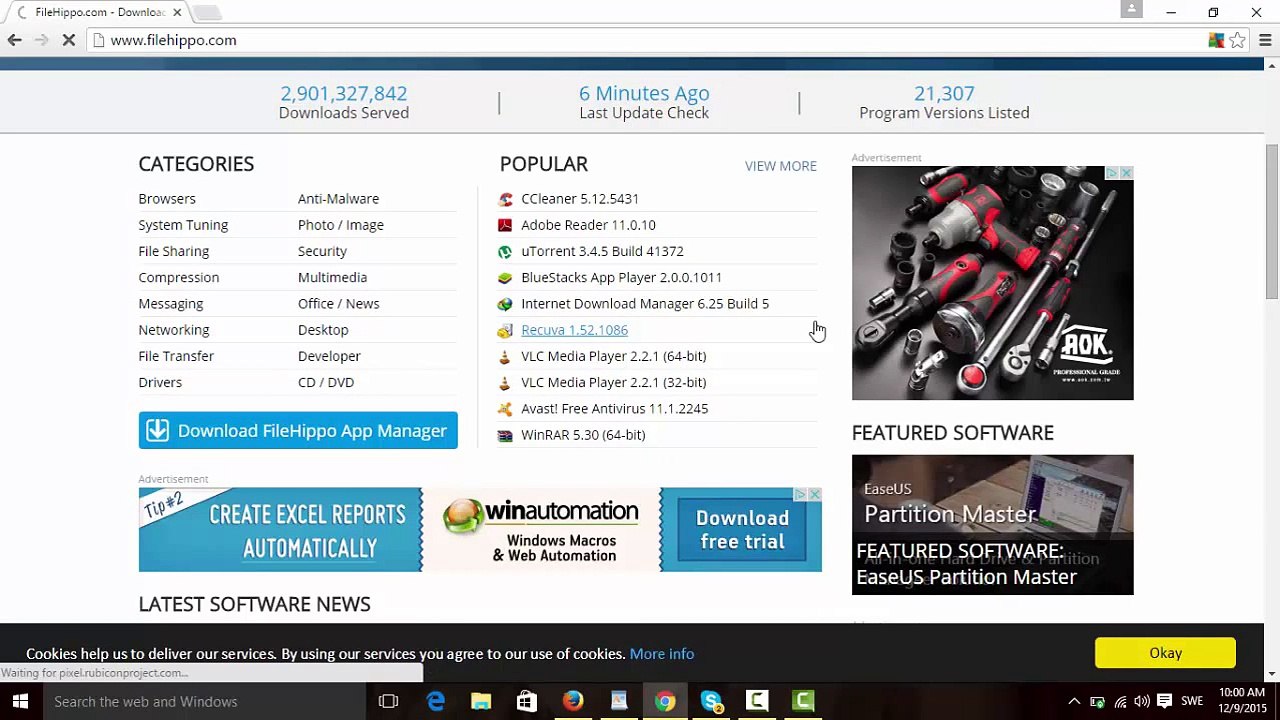The width and height of the screenshot is (1280, 720).
Task: Click the Download free trial ad button
Action: (x=742, y=530)
